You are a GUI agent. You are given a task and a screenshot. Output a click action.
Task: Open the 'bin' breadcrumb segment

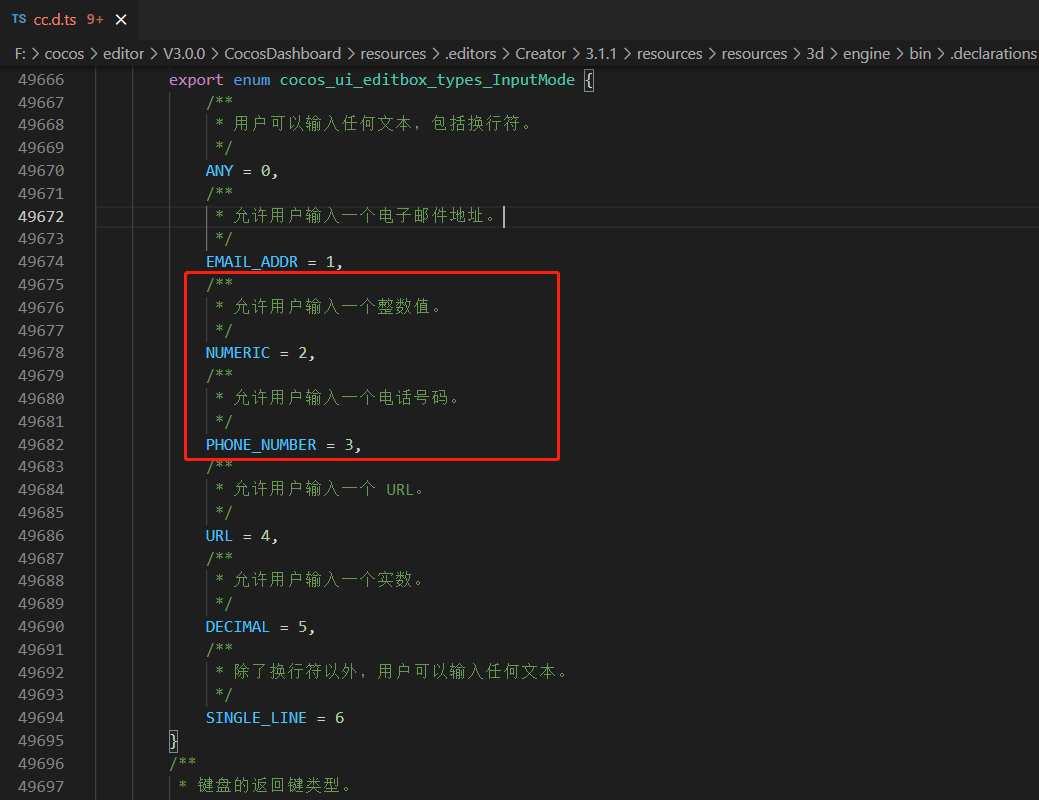coord(920,54)
